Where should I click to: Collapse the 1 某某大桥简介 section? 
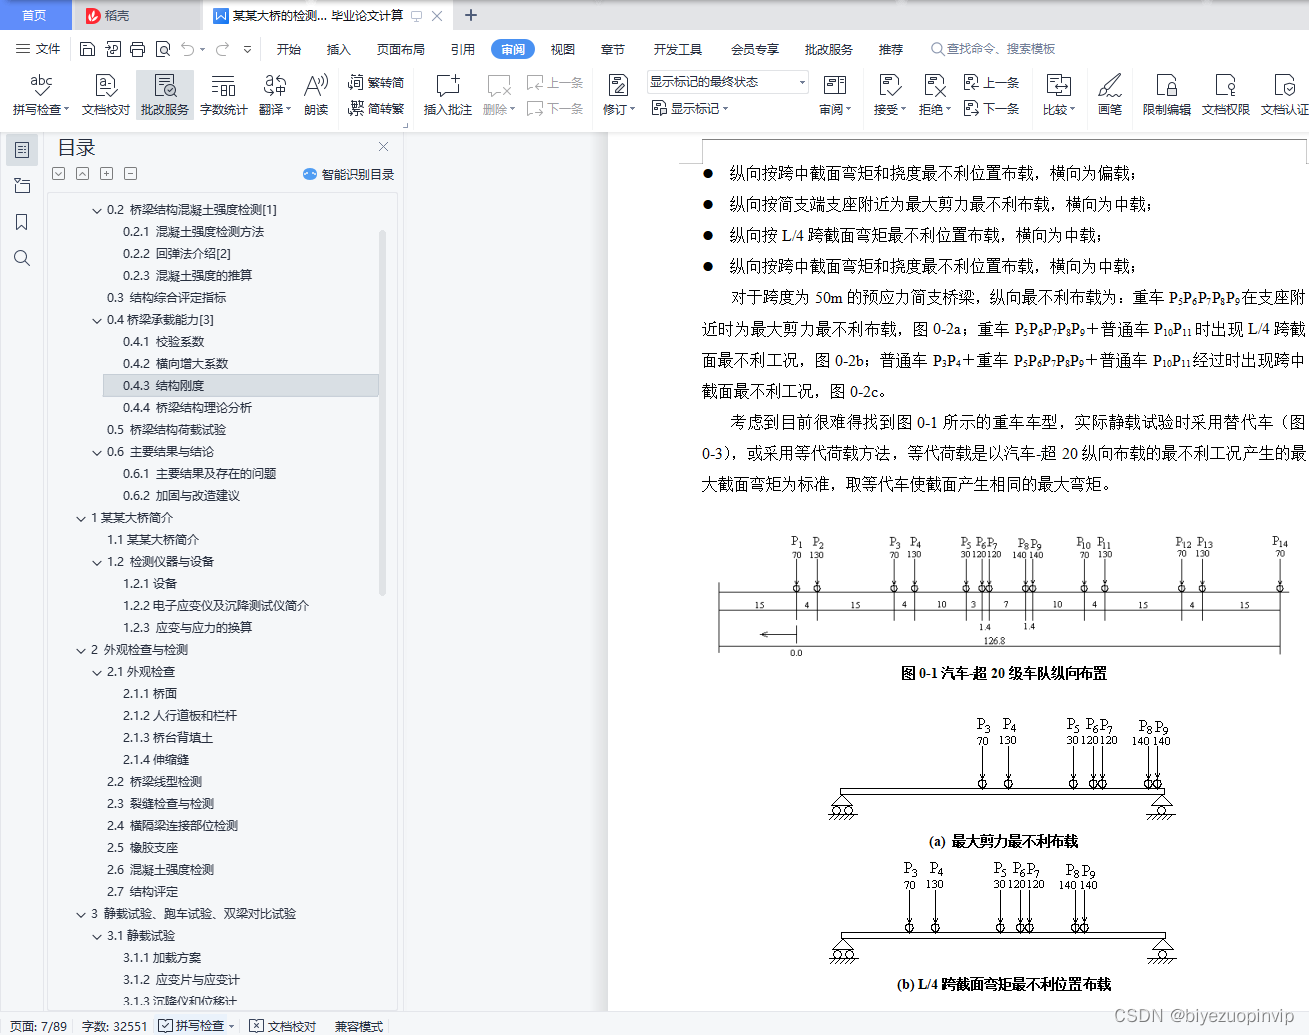point(81,518)
